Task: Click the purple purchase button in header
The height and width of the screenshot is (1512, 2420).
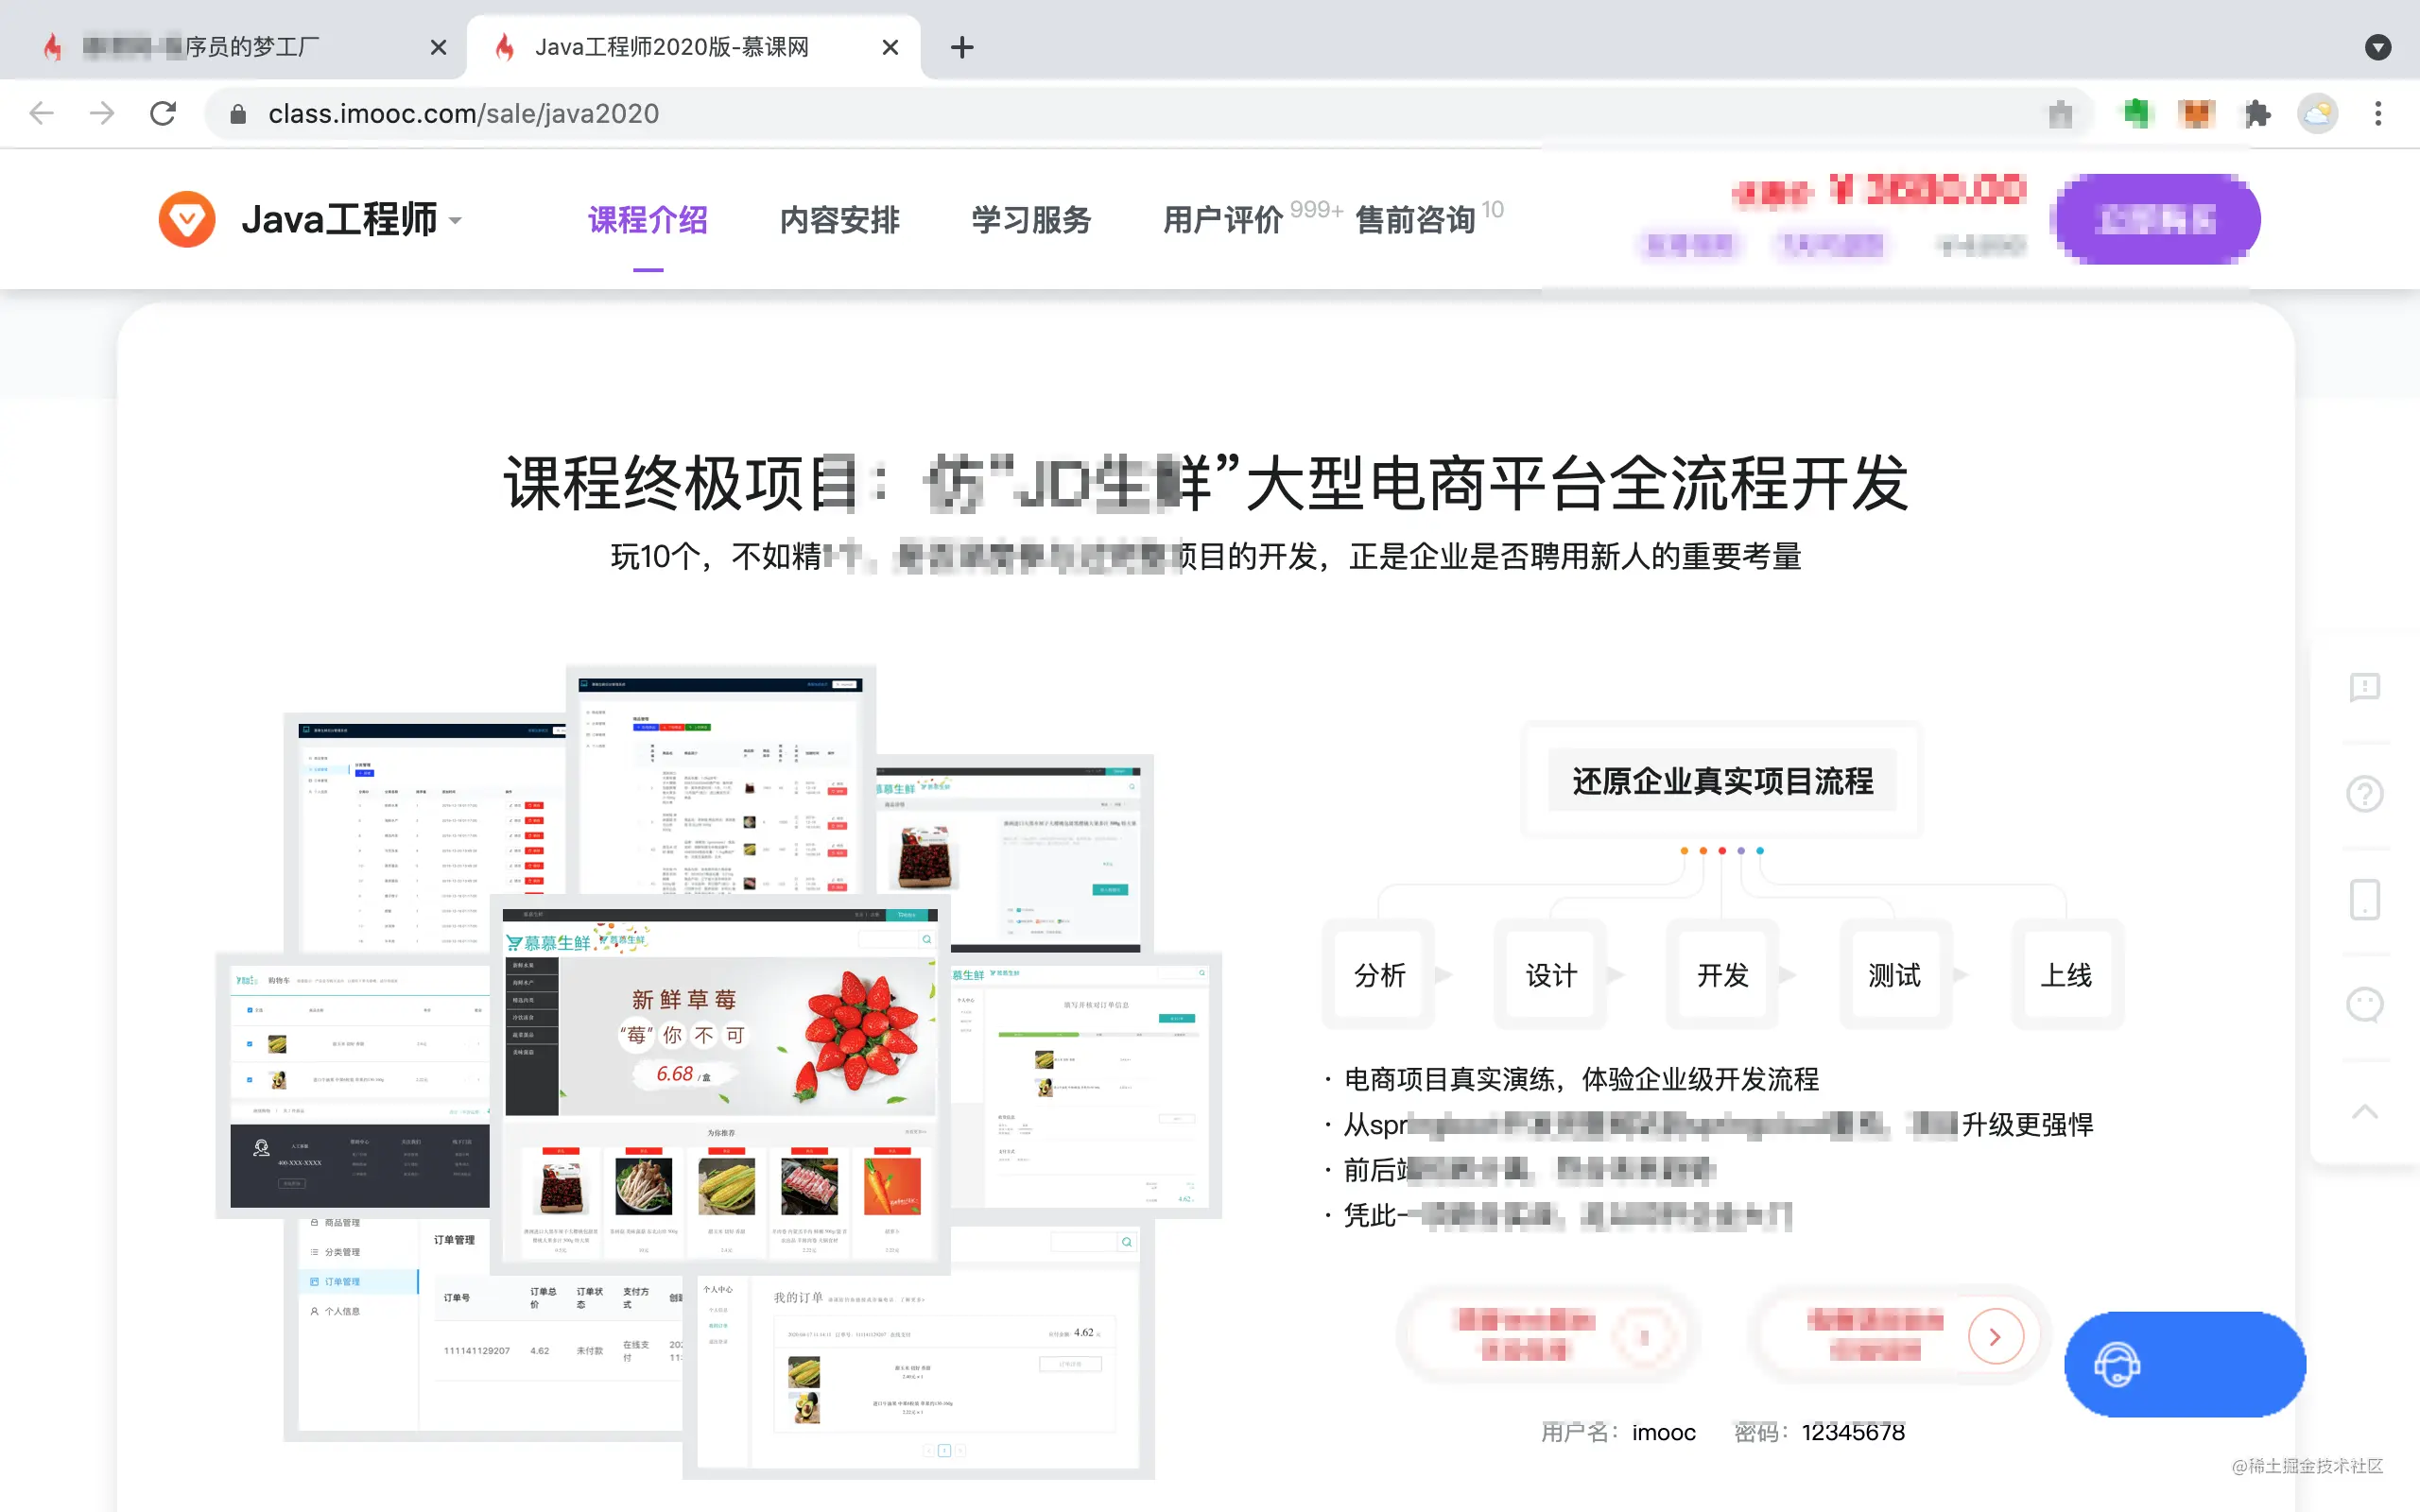Action: click(2156, 219)
